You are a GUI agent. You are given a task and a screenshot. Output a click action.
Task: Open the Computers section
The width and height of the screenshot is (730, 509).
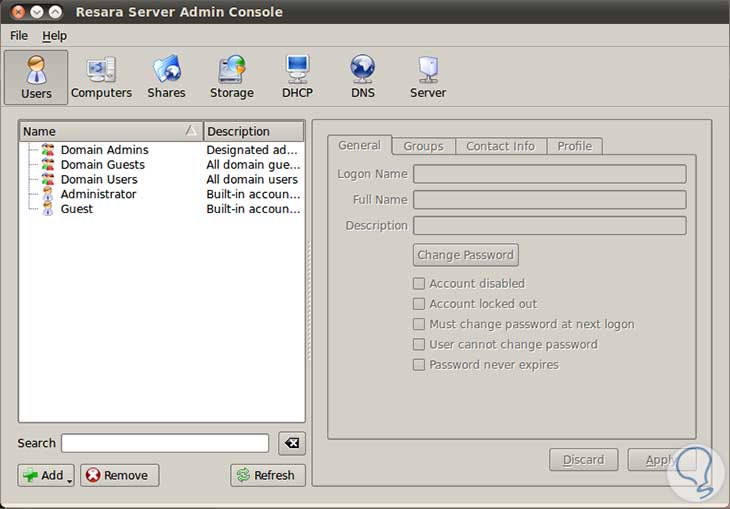[101, 77]
